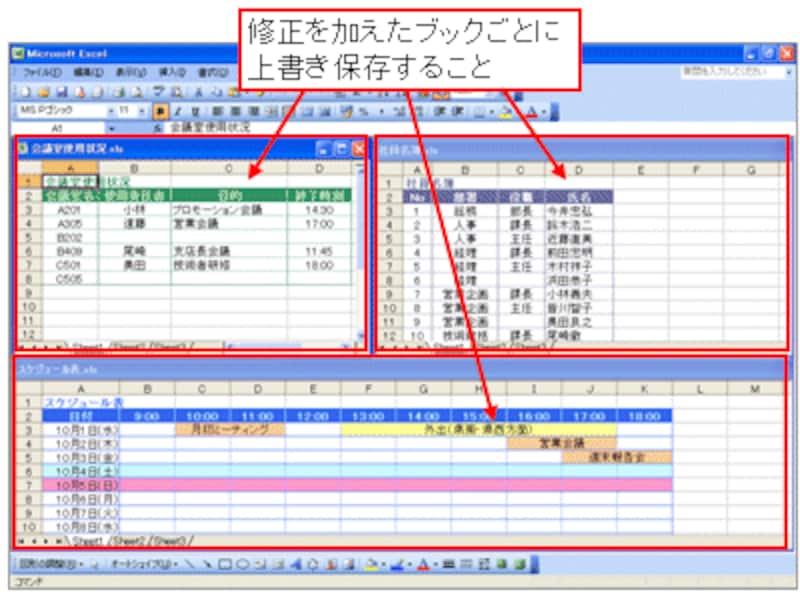Toggle Center alignment on the formatting toolbar
This screenshot has width=800, height=596.
[235, 111]
